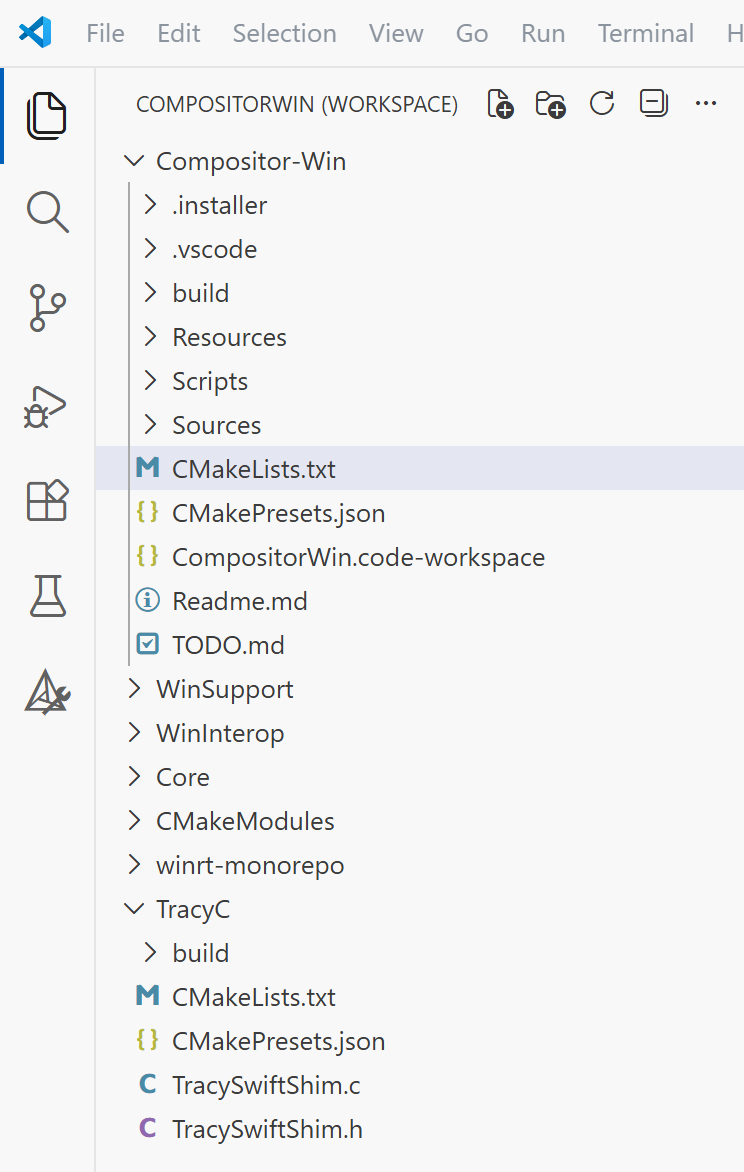
Task: Open the Search view icon
Action: (x=47, y=211)
